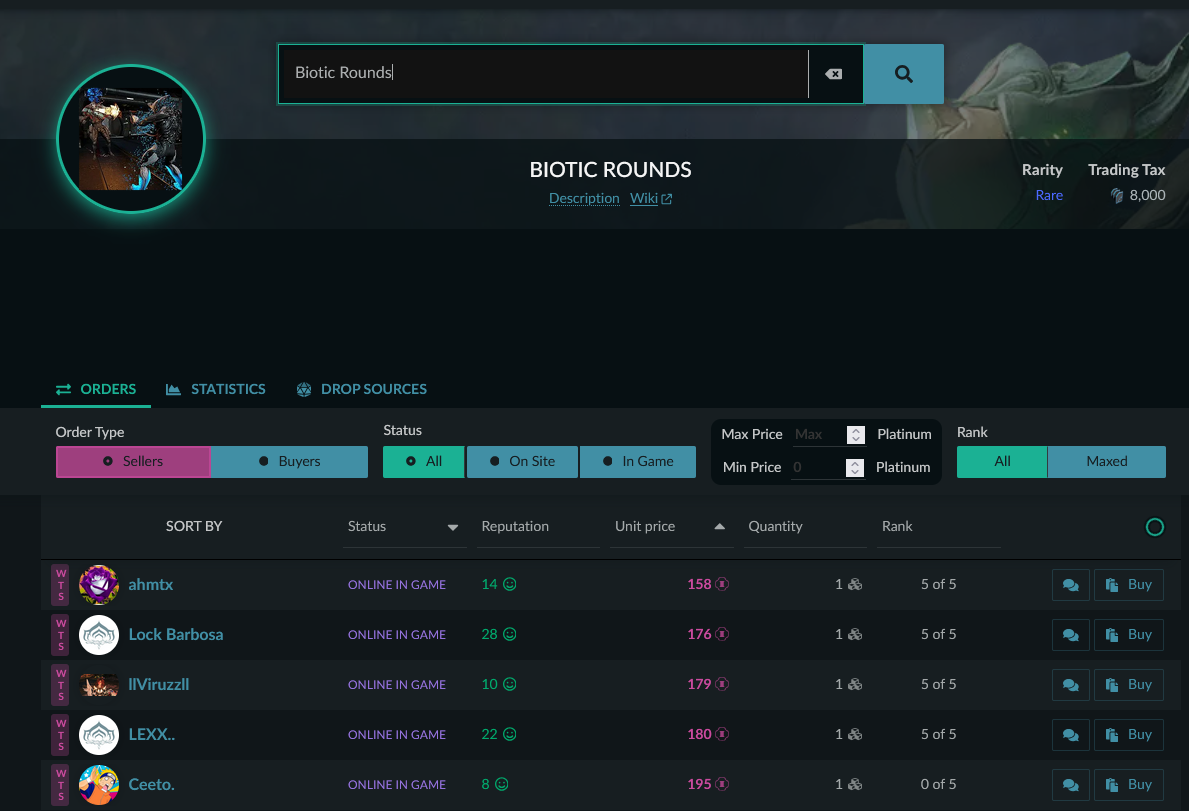Image resolution: width=1189 pixels, height=811 pixels.
Task: Filter orders by On Site status
Action: coord(522,462)
